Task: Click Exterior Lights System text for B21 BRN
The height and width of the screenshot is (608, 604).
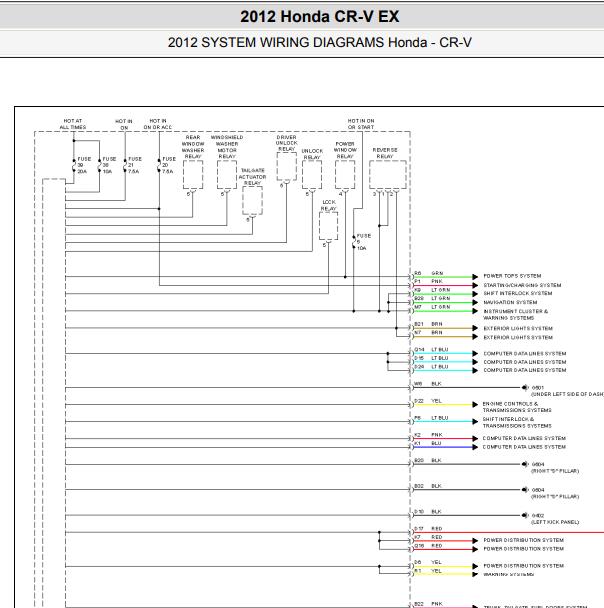Action: pyautogui.click(x=518, y=328)
